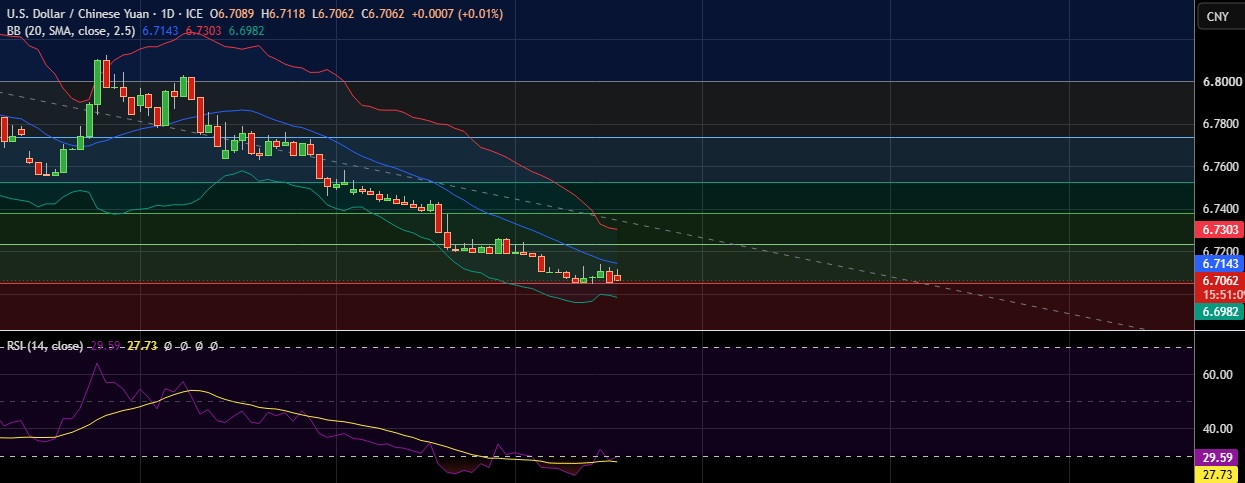Click the yellow 27.73 RSI average axis label
This screenshot has width=1245, height=483.
[1219, 473]
